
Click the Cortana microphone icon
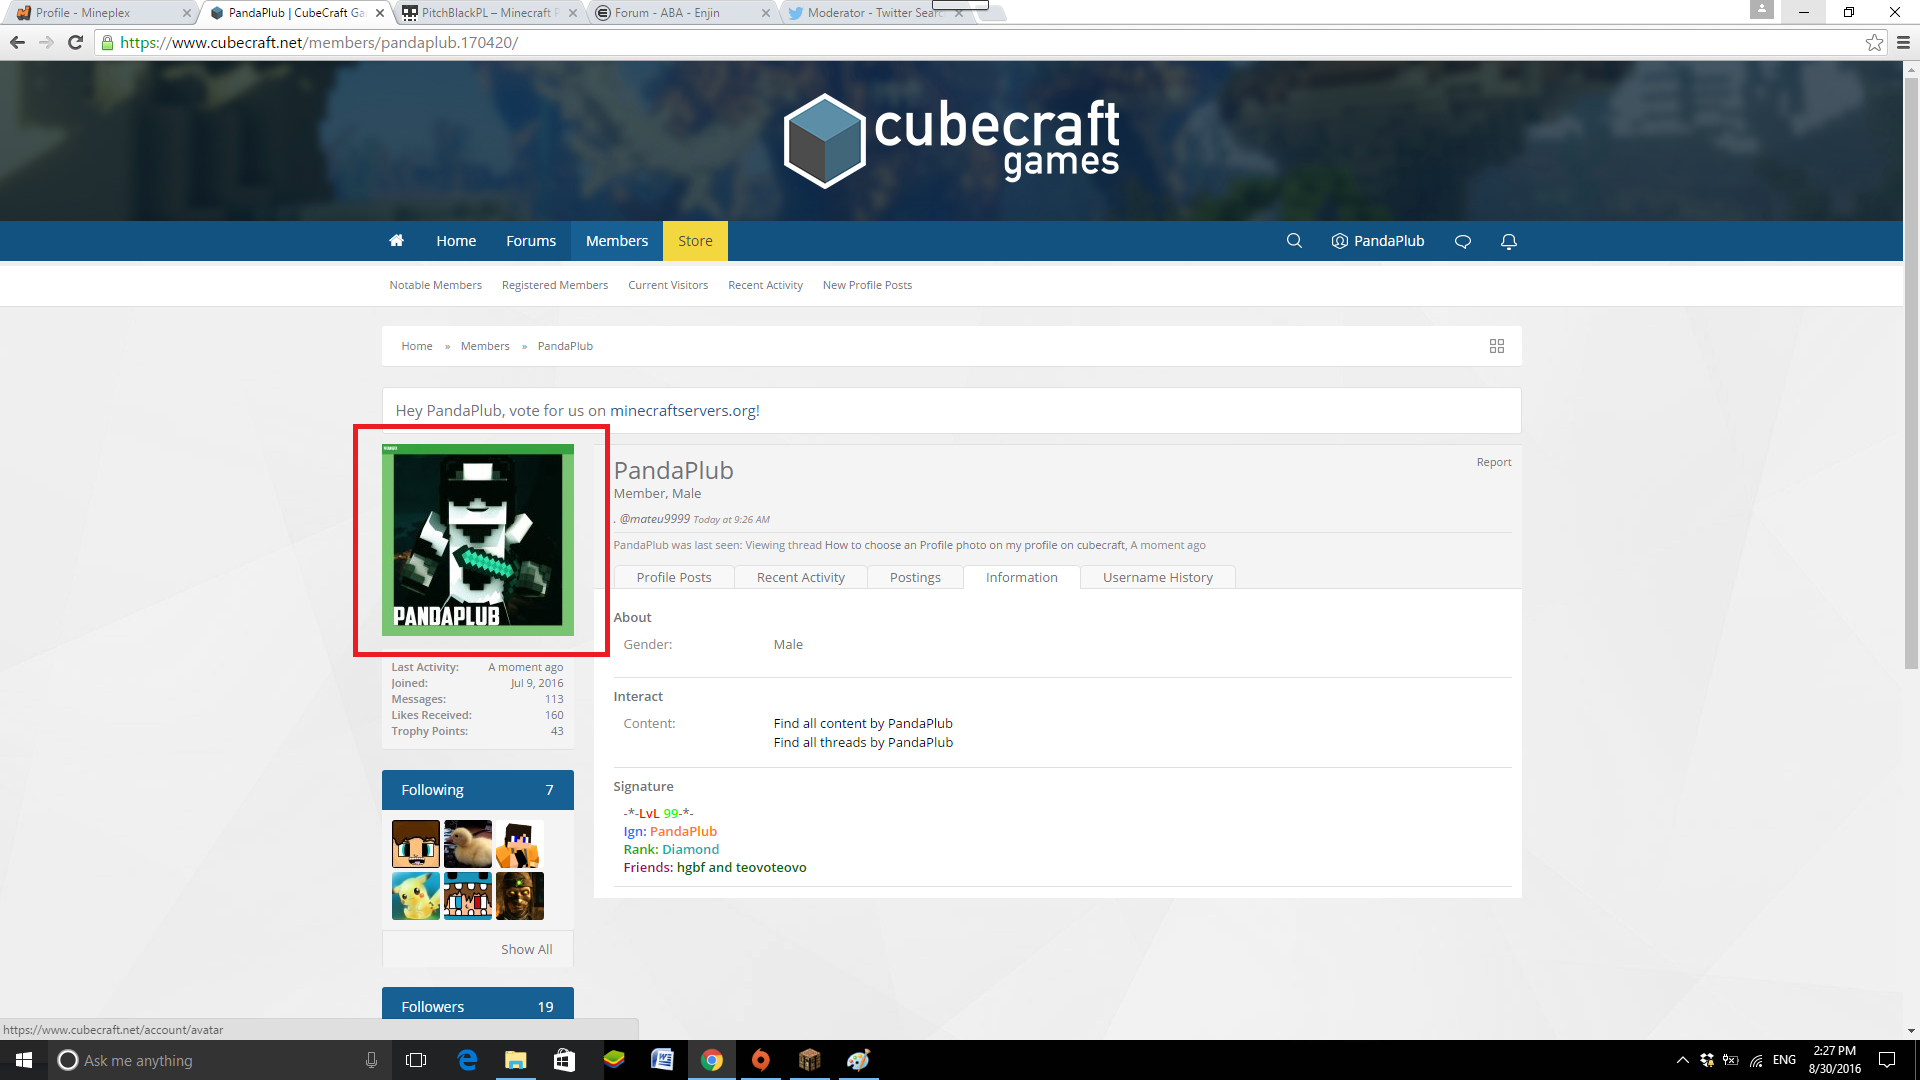point(371,1060)
